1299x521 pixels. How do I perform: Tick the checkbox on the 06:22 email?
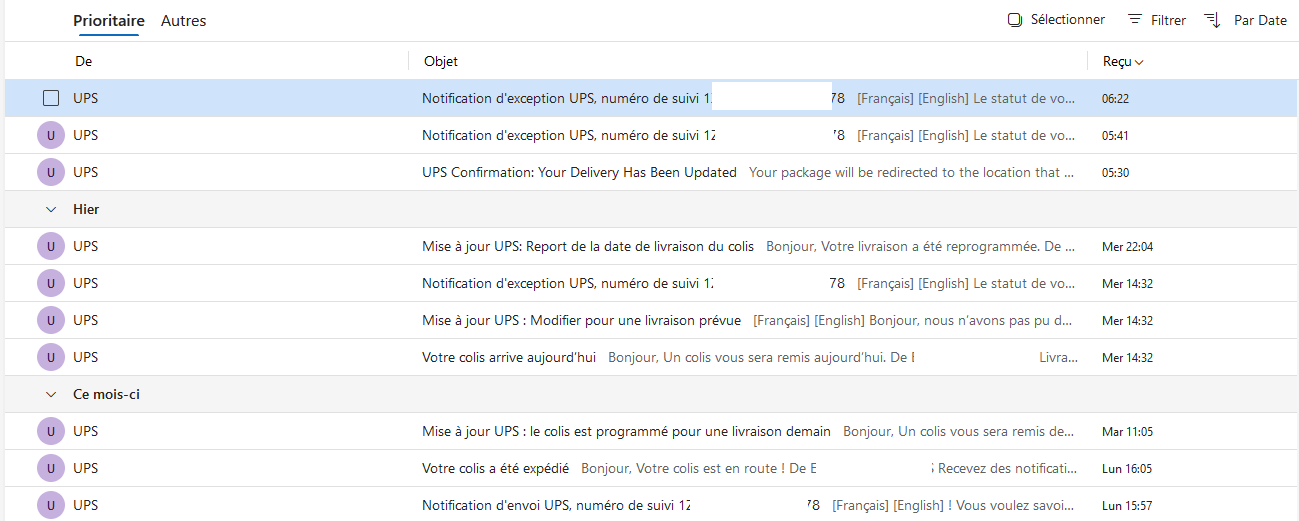click(x=51, y=98)
